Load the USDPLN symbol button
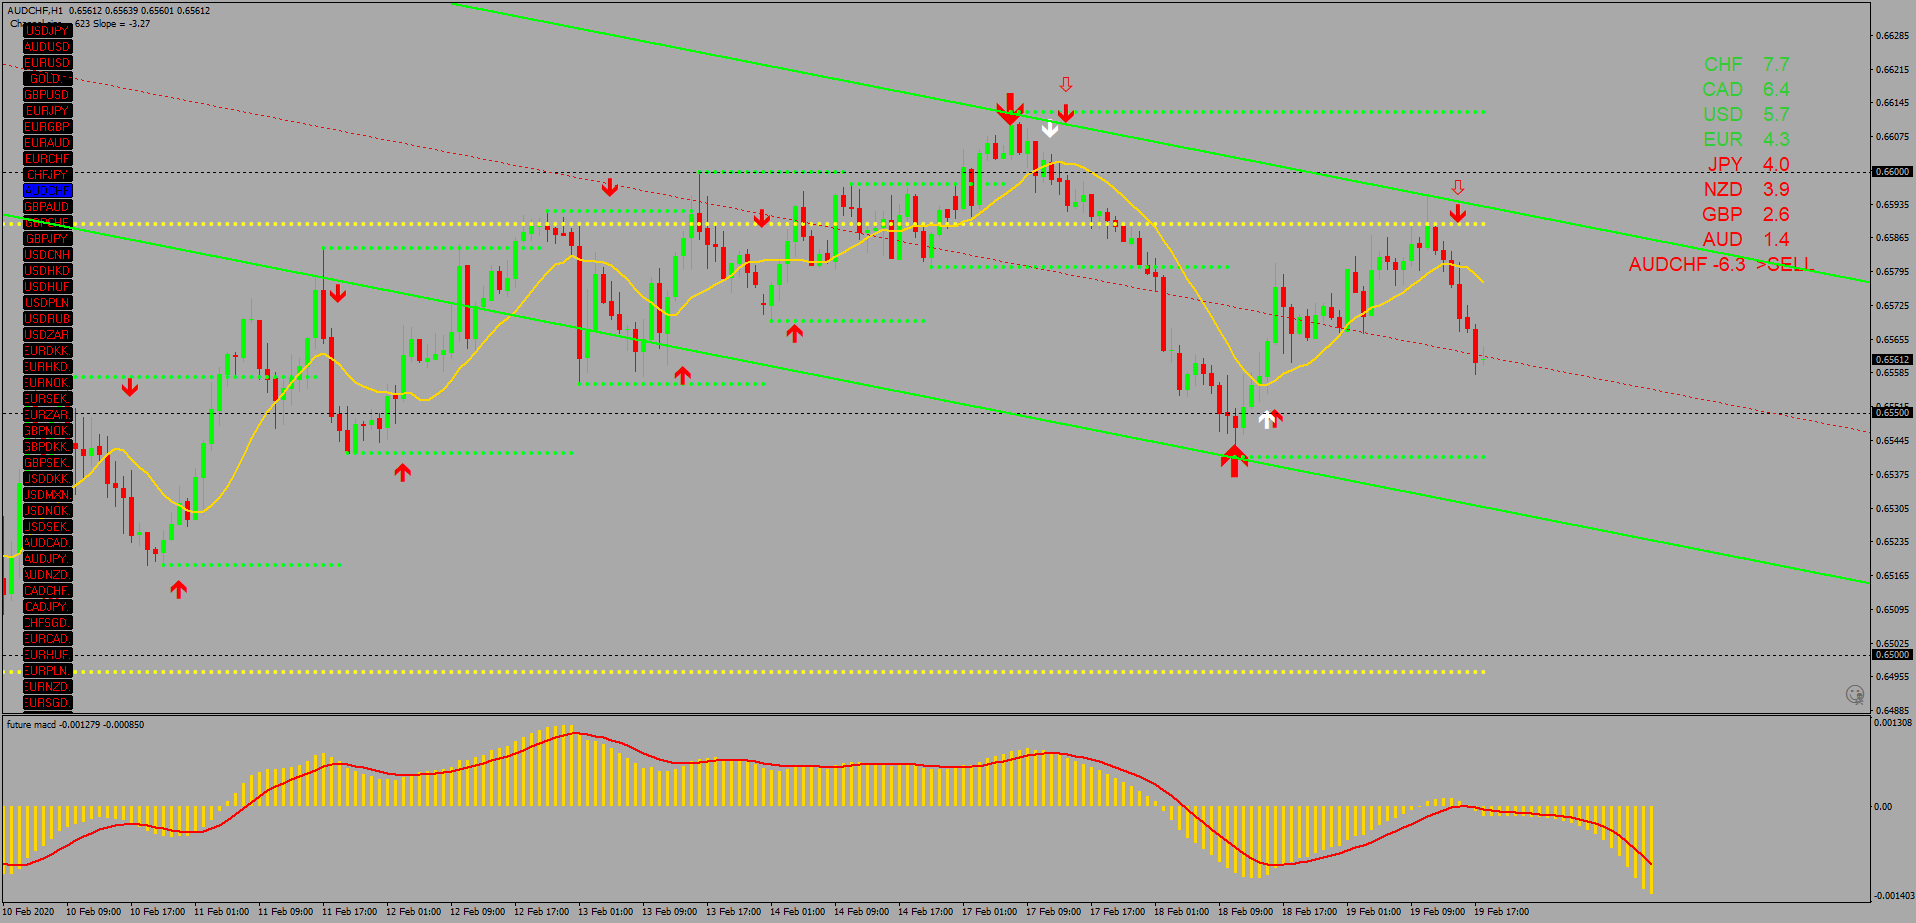1916x923 pixels. coord(48,303)
